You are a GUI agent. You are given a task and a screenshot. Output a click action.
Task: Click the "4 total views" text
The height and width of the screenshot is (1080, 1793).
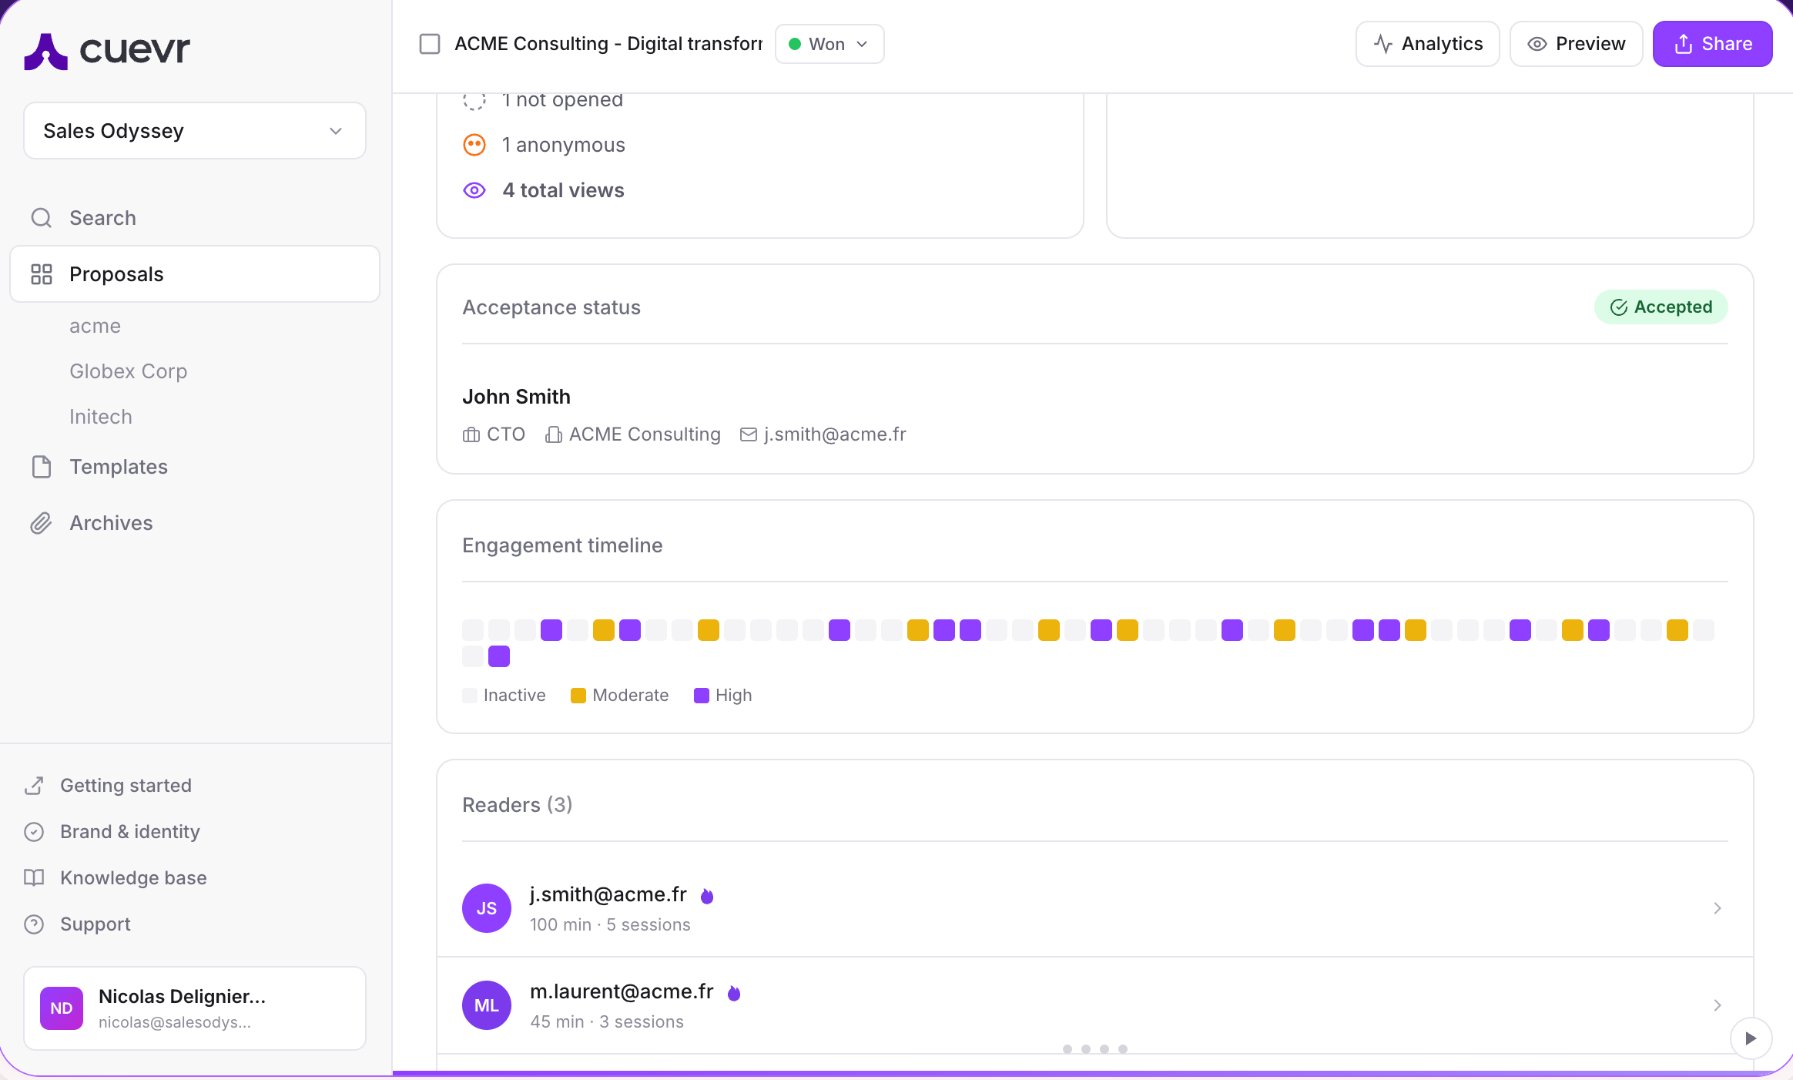(x=563, y=190)
